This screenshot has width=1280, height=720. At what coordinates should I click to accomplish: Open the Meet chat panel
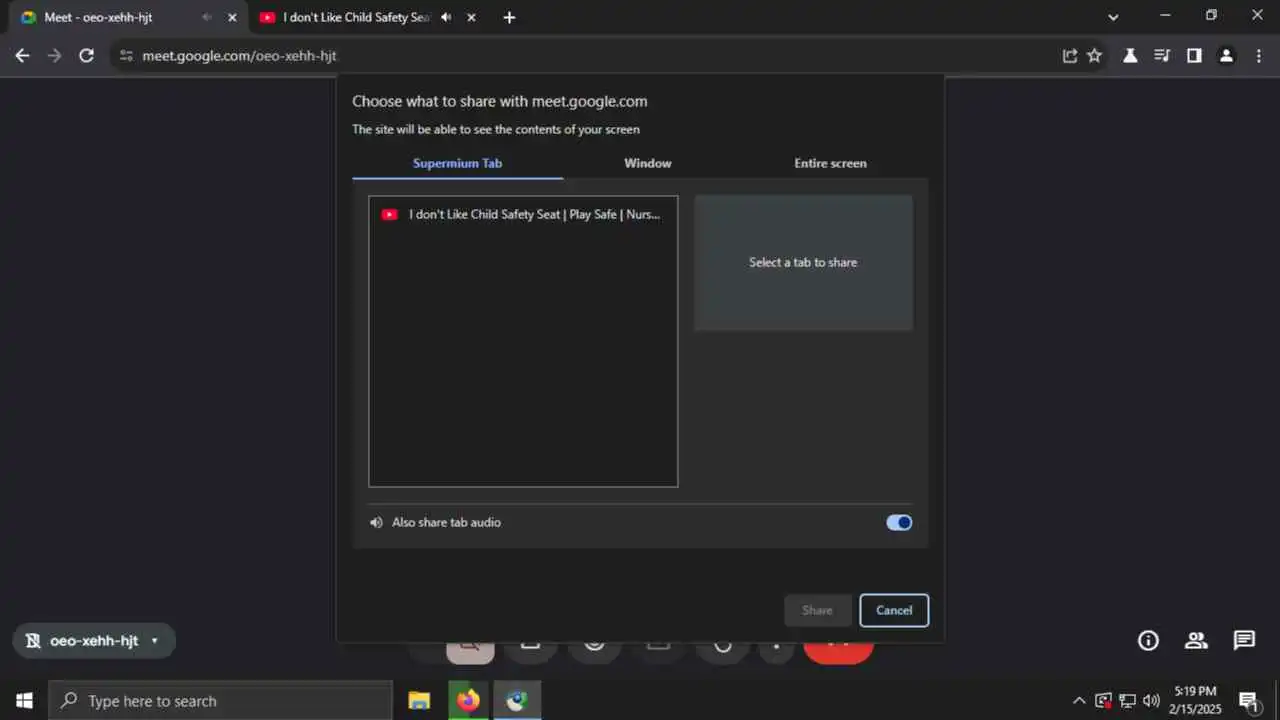coord(1244,641)
